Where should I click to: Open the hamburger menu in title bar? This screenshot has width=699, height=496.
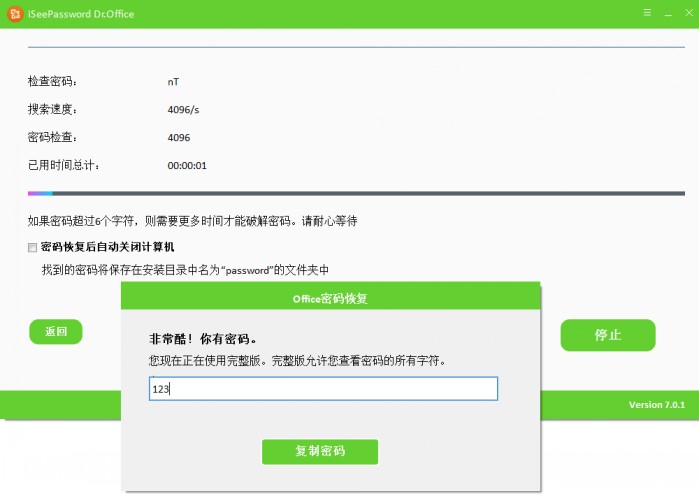click(647, 12)
